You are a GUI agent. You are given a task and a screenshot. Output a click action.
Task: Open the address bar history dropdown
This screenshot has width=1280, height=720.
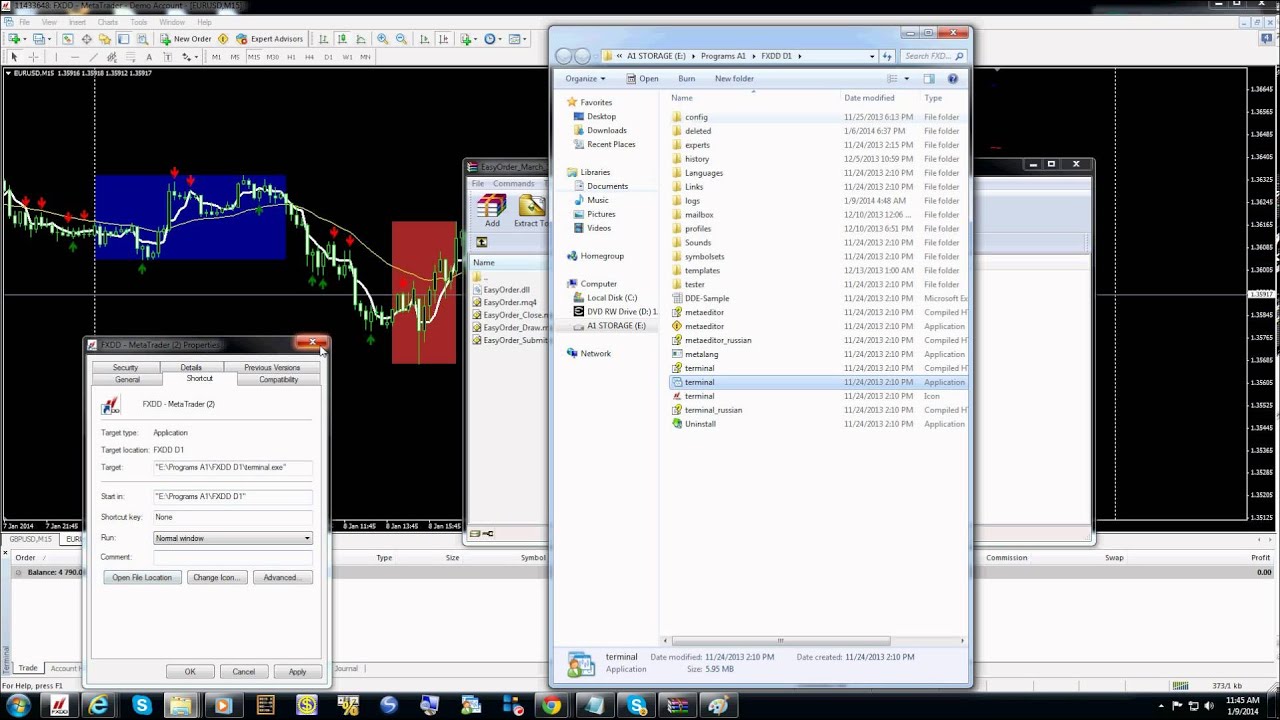point(872,56)
